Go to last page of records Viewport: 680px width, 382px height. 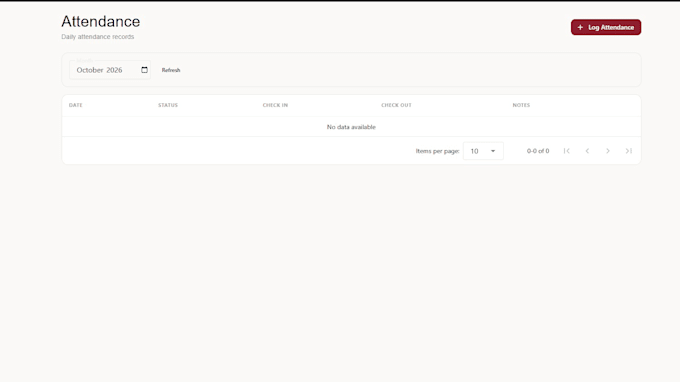tap(628, 151)
